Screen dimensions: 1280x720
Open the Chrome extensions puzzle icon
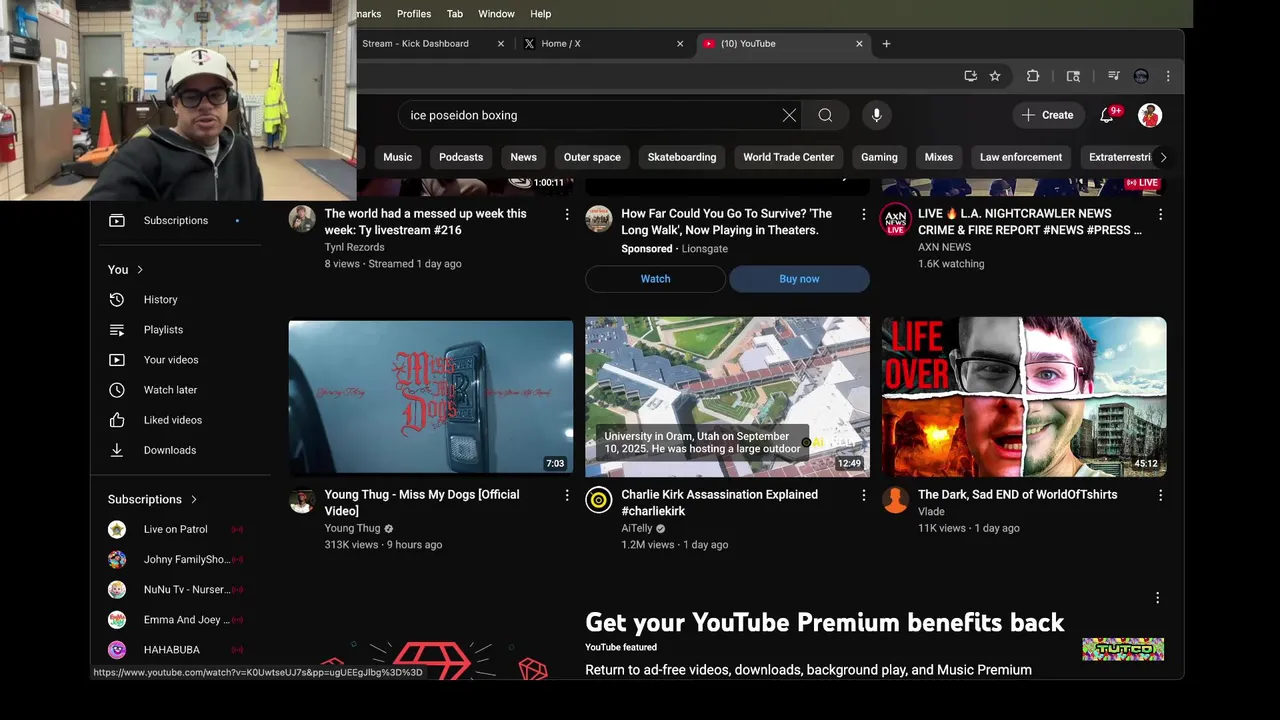coord(1033,76)
